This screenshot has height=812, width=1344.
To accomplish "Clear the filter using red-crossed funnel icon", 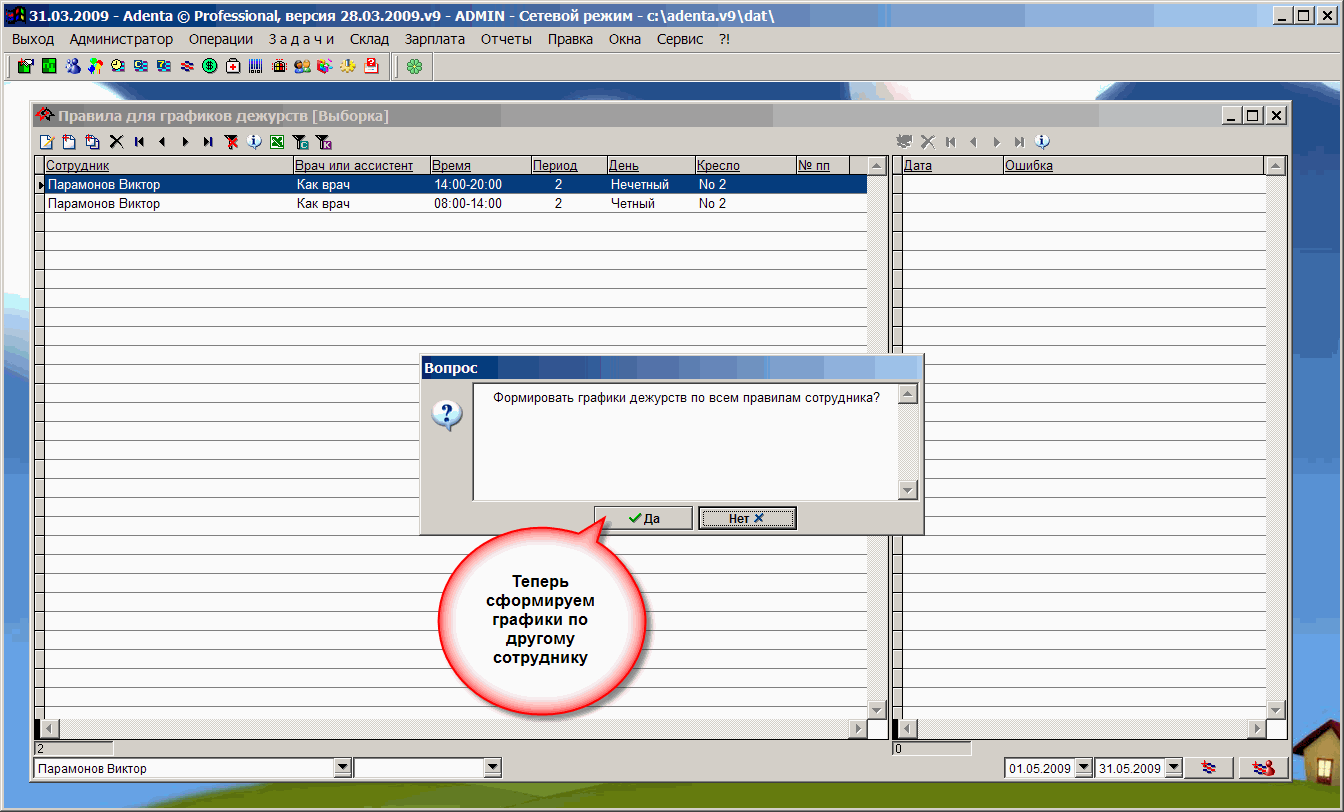I will point(231,142).
